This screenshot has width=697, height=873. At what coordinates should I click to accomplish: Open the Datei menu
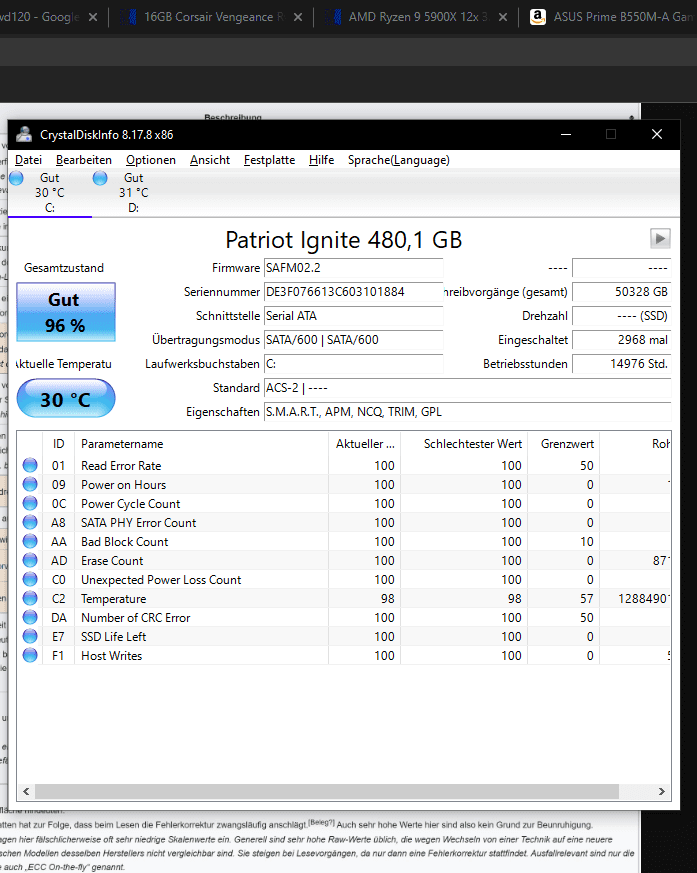click(x=28, y=160)
